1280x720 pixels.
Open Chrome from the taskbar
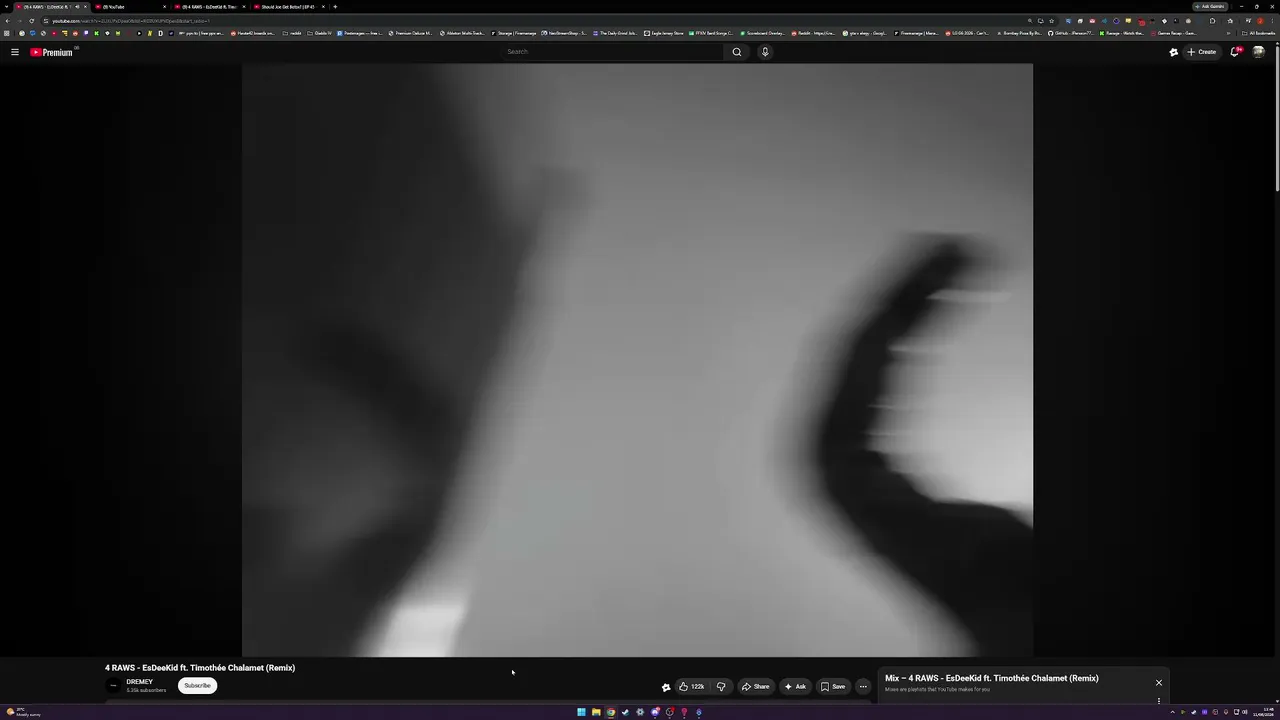[x=610, y=712]
